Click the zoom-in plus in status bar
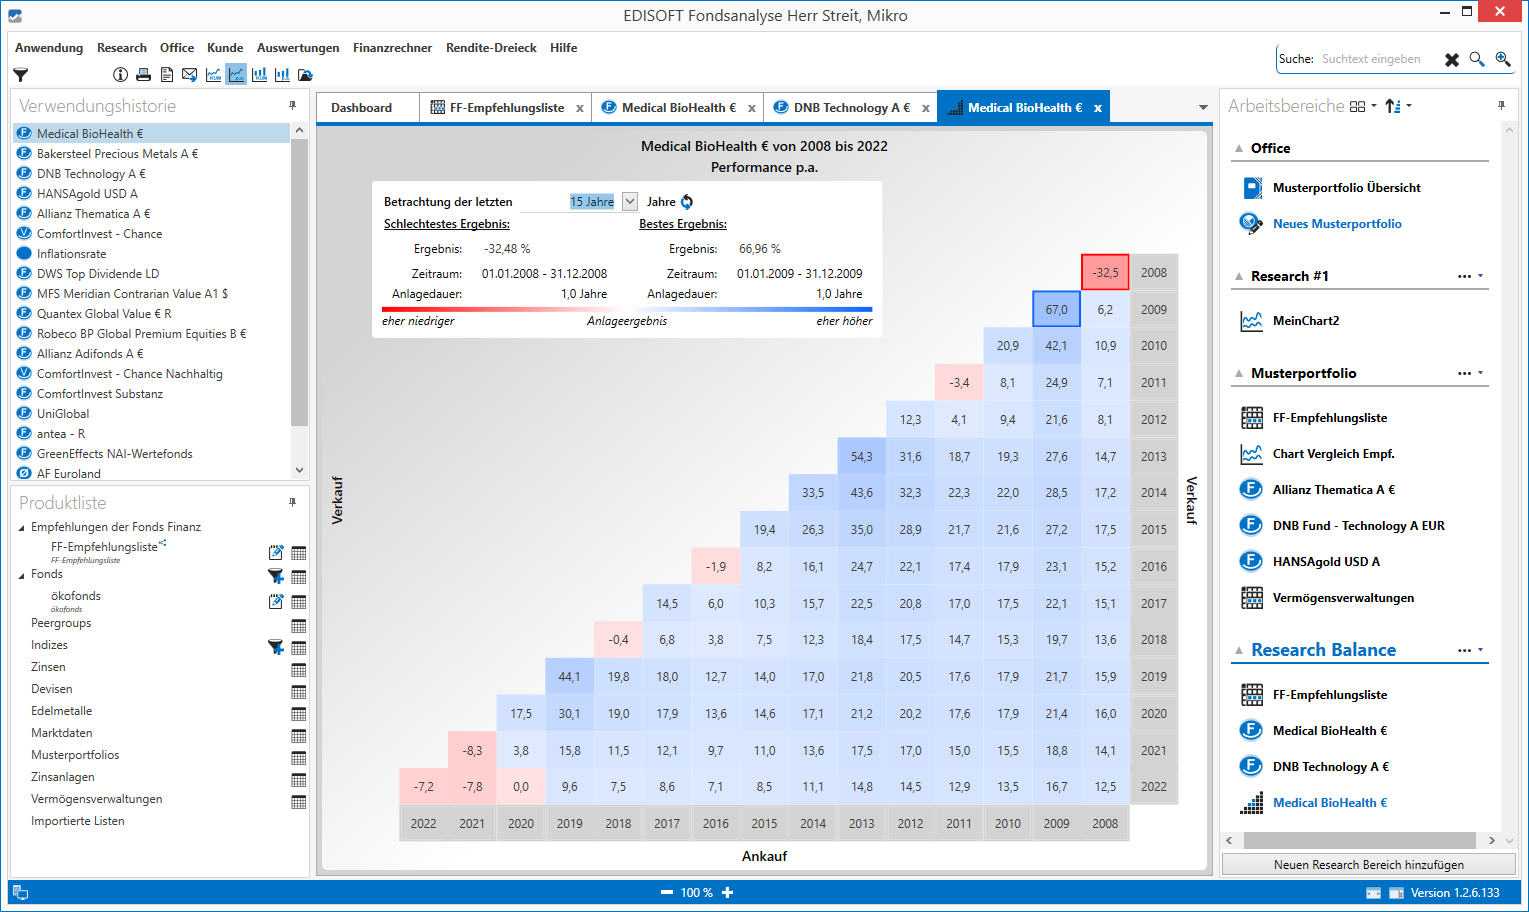The height and width of the screenshot is (912, 1529). (x=728, y=893)
